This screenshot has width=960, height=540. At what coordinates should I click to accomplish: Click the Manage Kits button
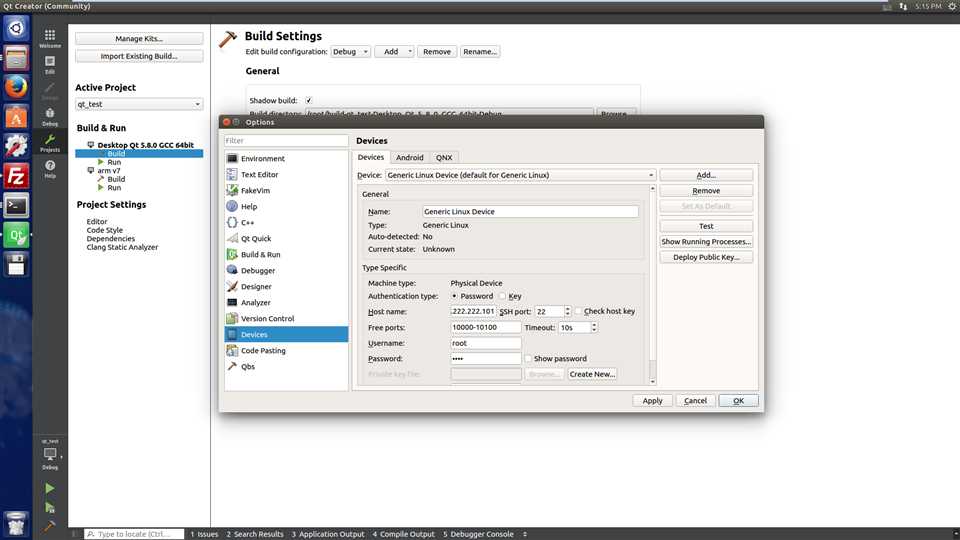click(x=139, y=39)
